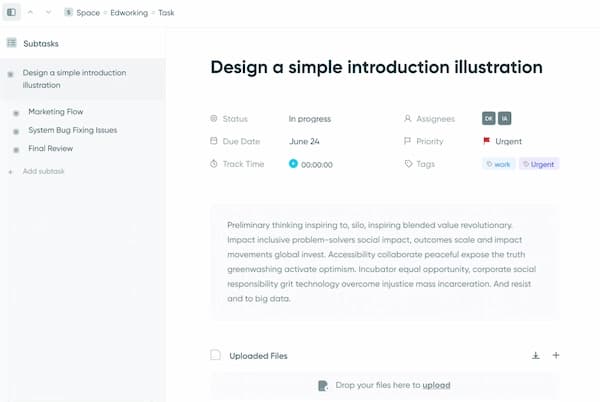Screen dimensions: 600x402
Task: Click the download files icon
Action: tap(535, 355)
